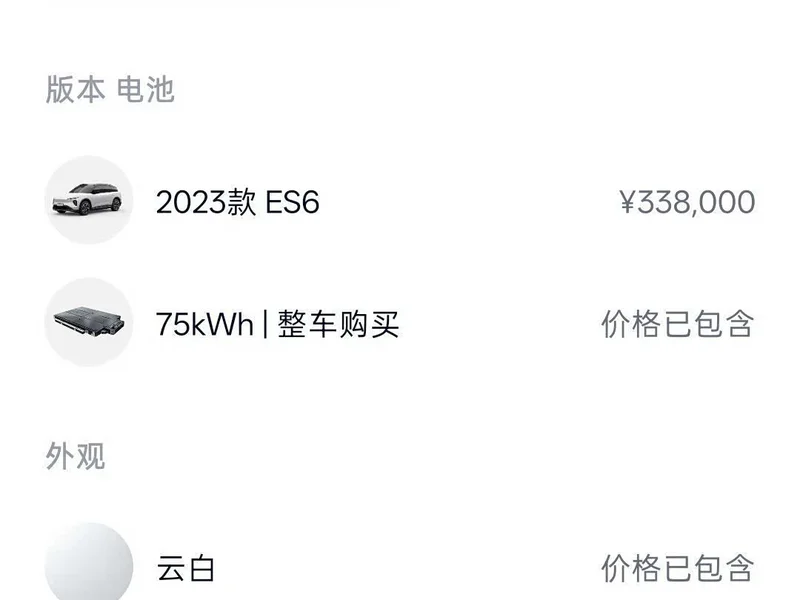Image resolution: width=800 pixels, height=600 pixels.
Task: Tap 价格已包含 in the battery row
Action: [x=678, y=324]
